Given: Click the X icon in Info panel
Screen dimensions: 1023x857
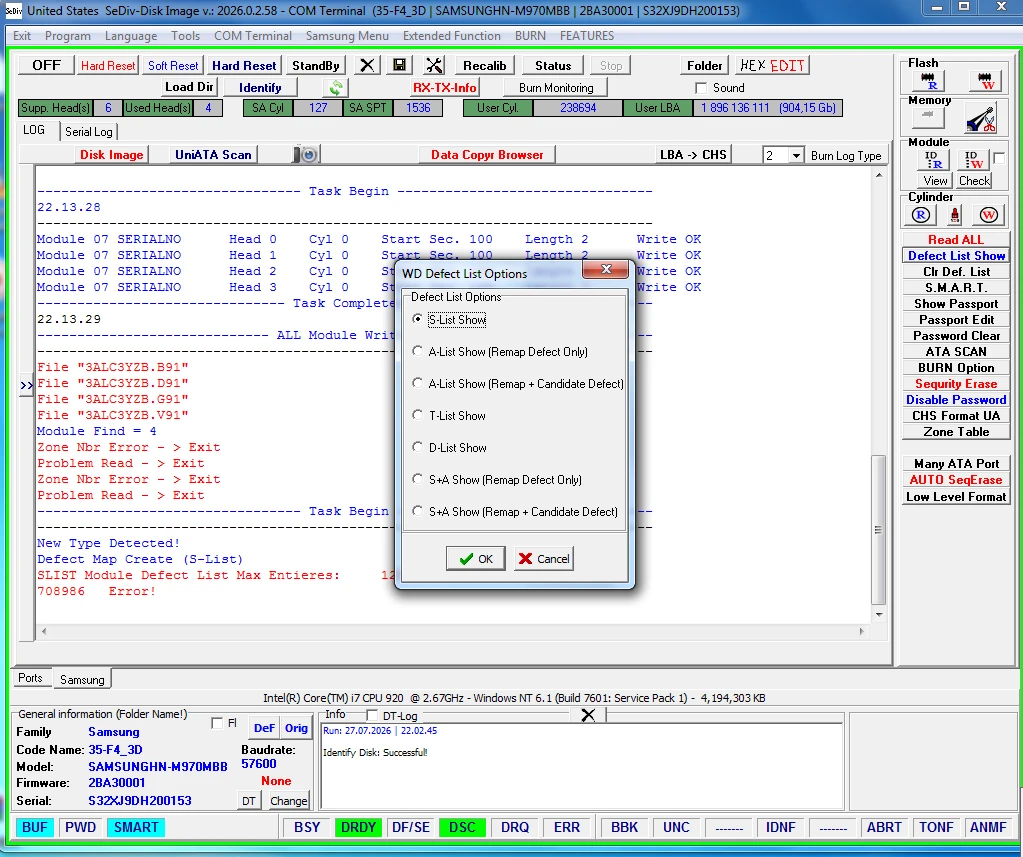Looking at the screenshot, I should [x=588, y=715].
